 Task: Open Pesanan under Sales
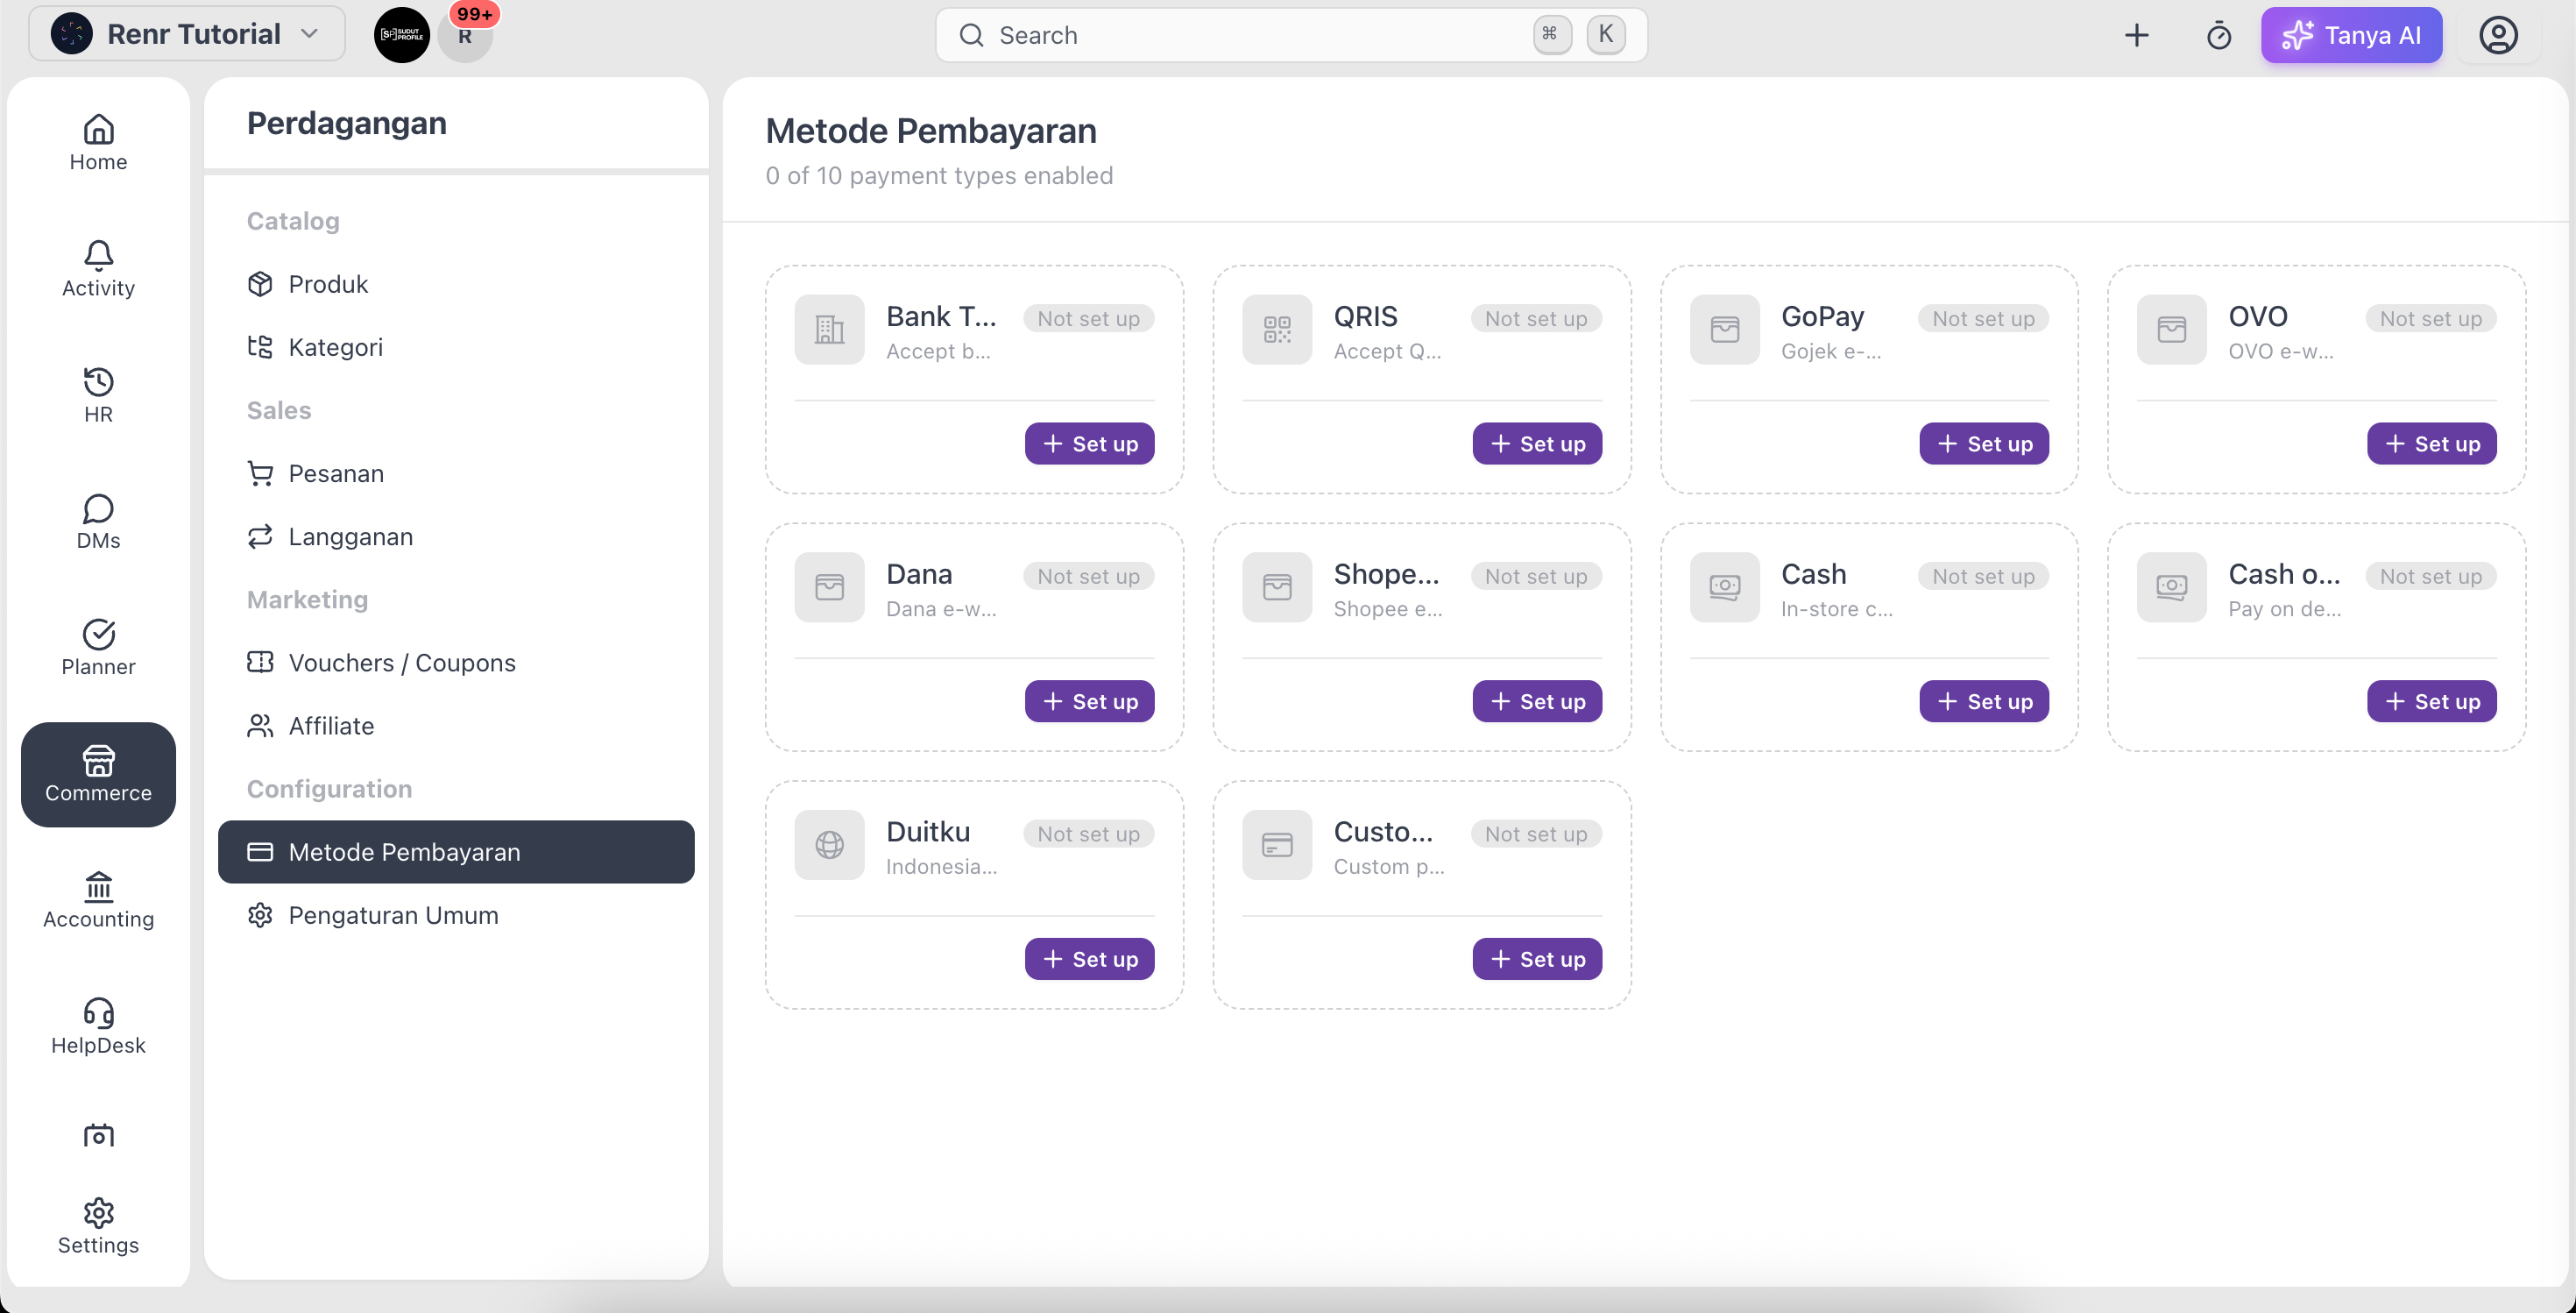(456, 473)
